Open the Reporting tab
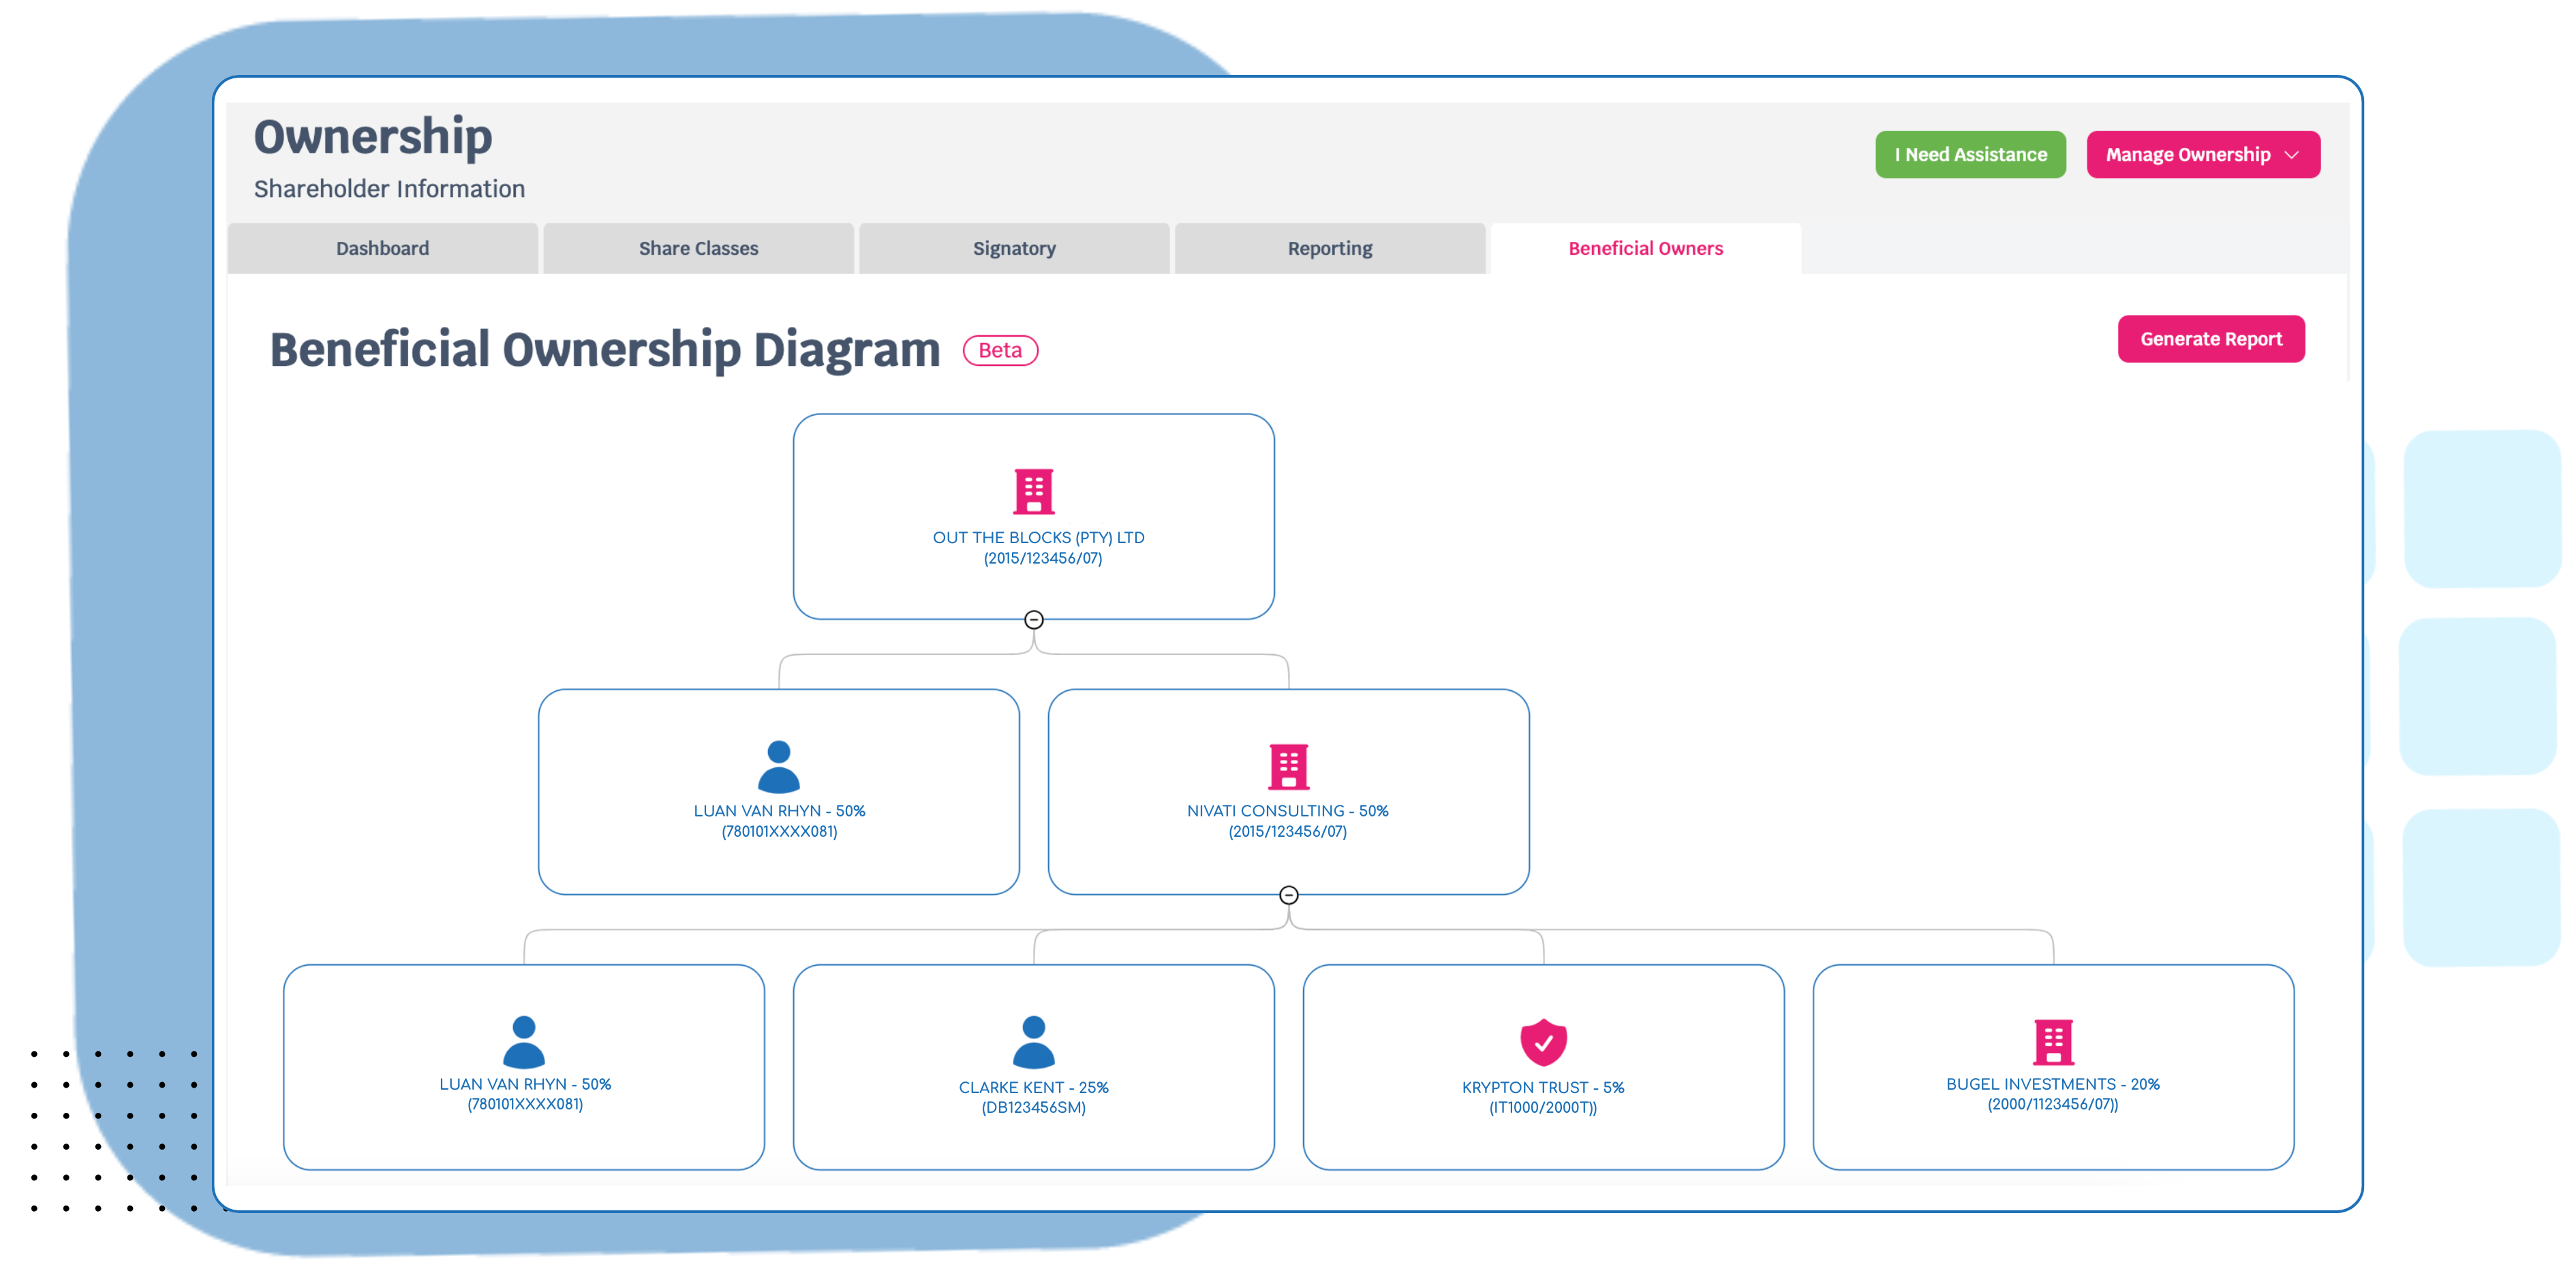The width and height of the screenshot is (2576, 1288). click(x=1329, y=248)
